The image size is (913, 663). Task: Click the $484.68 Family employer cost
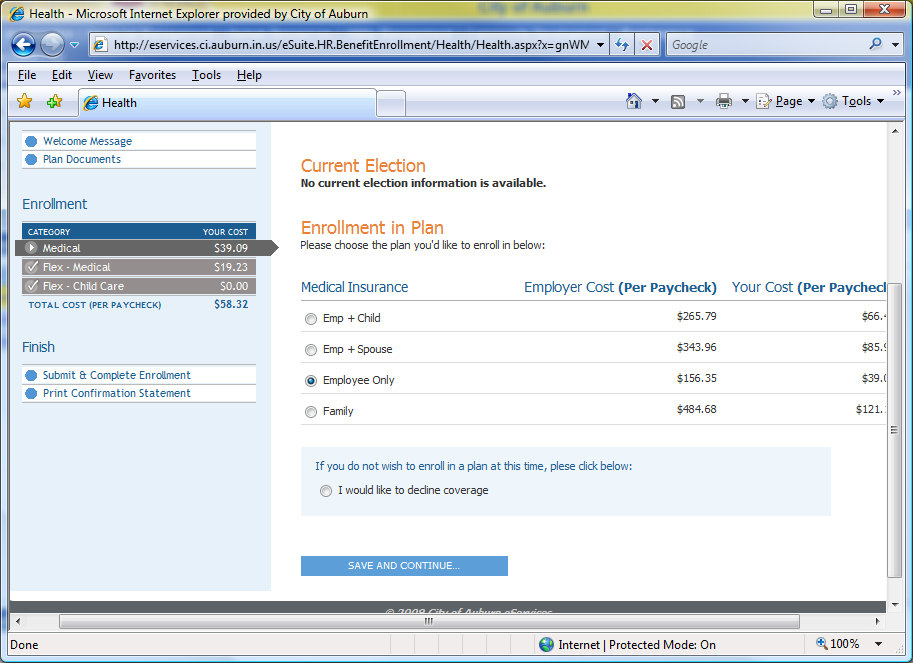[x=696, y=409]
